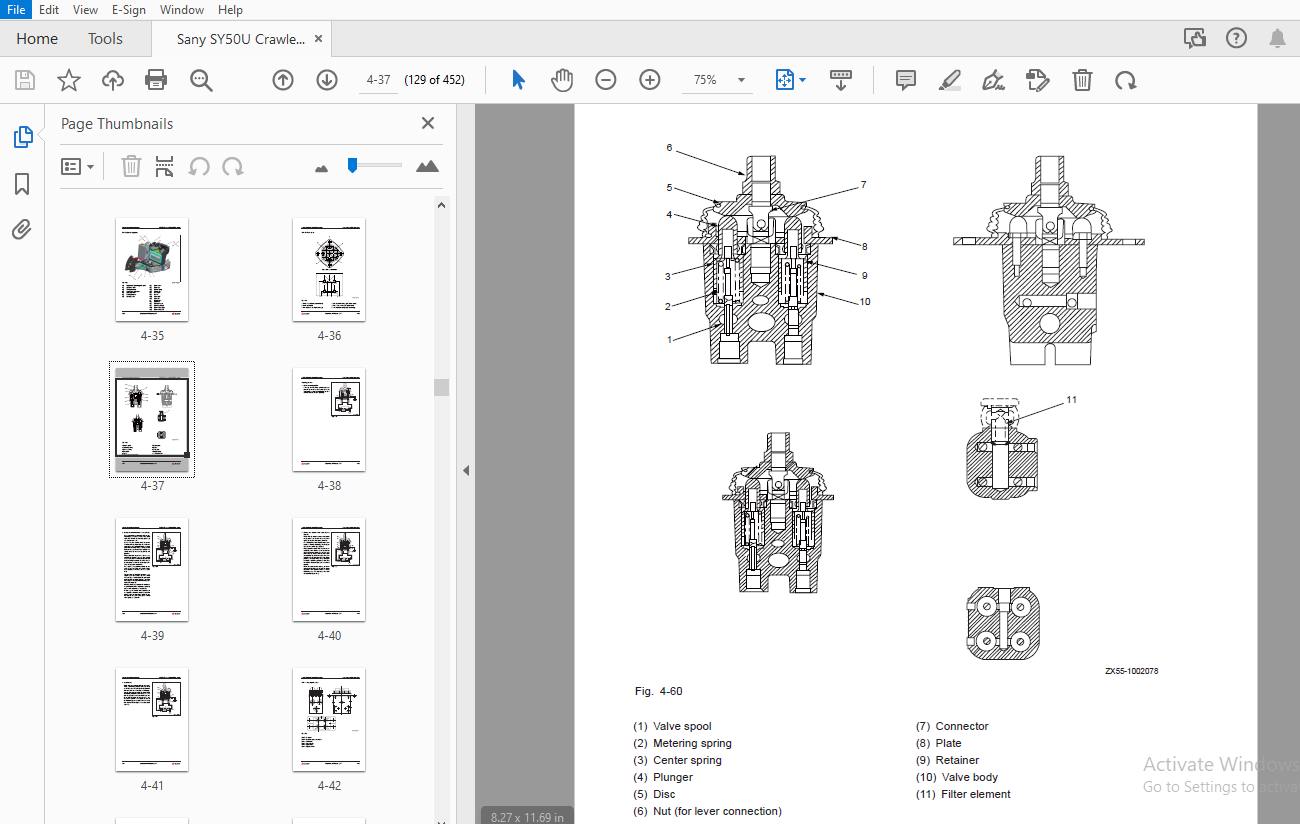The width and height of the screenshot is (1300, 824).
Task: Select page thumbnail 4-39
Action: pos(152,569)
